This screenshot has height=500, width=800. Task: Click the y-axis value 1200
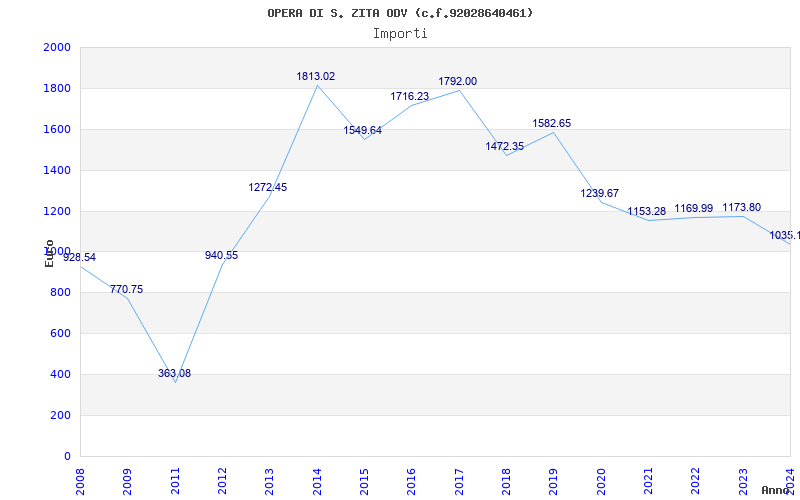(57, 211)
